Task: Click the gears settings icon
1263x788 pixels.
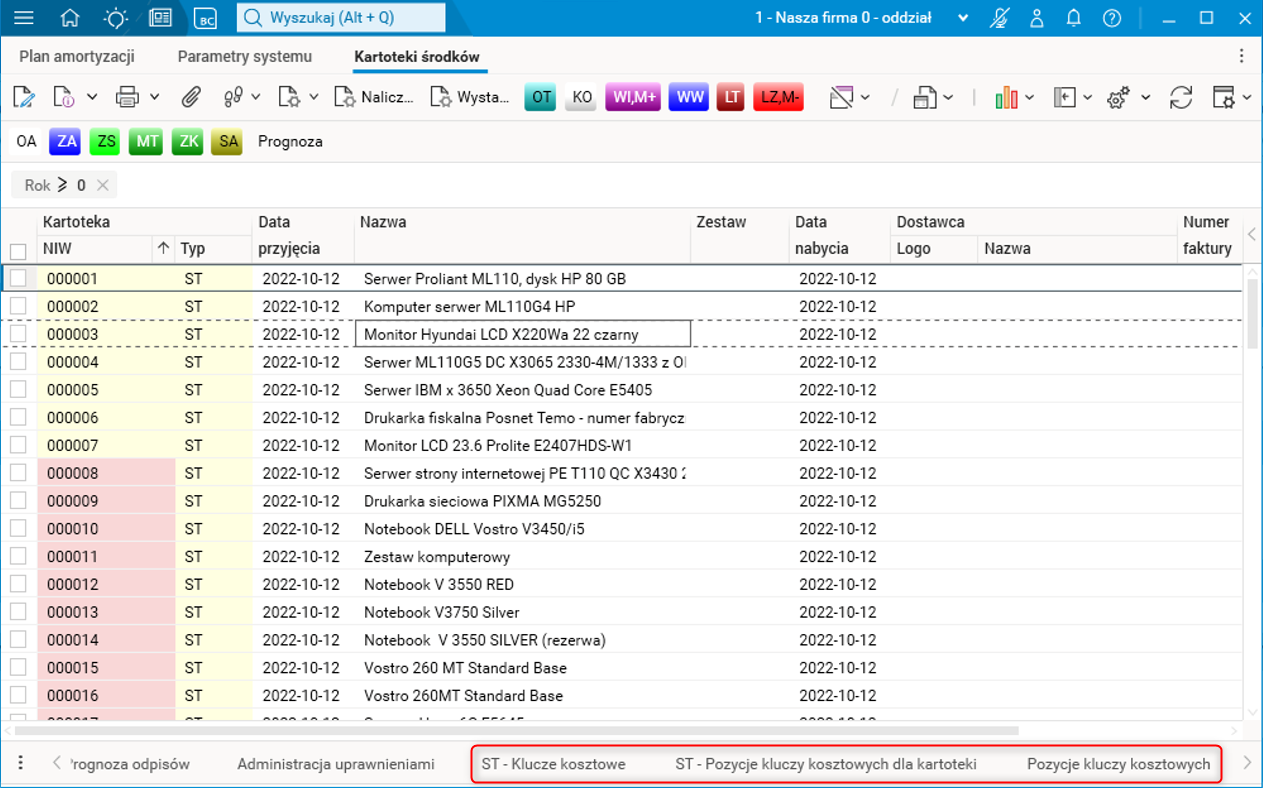Action: [1119, 97]
